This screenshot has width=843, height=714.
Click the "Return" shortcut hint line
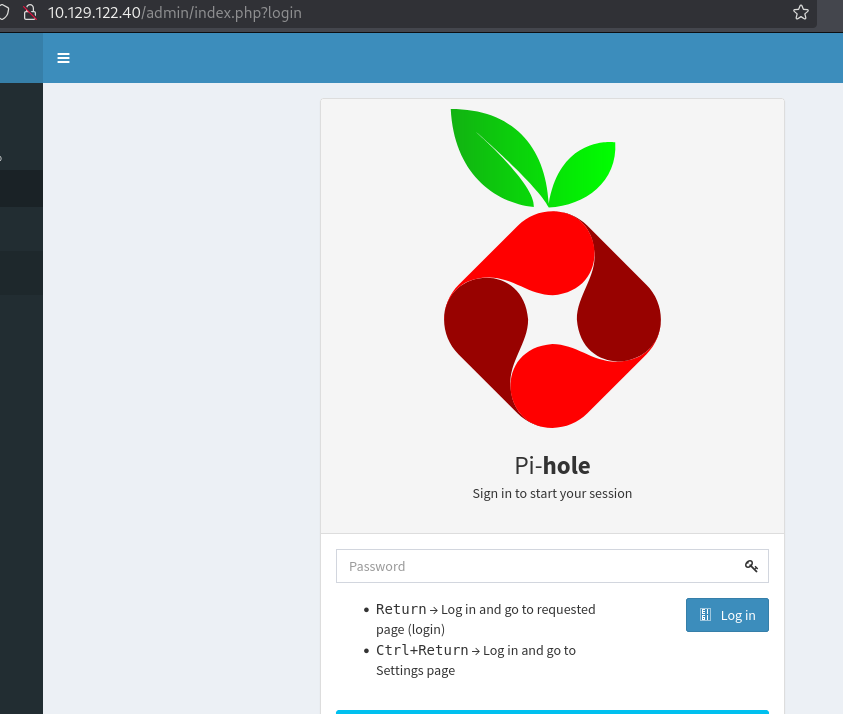pyautogui.click(x=485, y=619)
